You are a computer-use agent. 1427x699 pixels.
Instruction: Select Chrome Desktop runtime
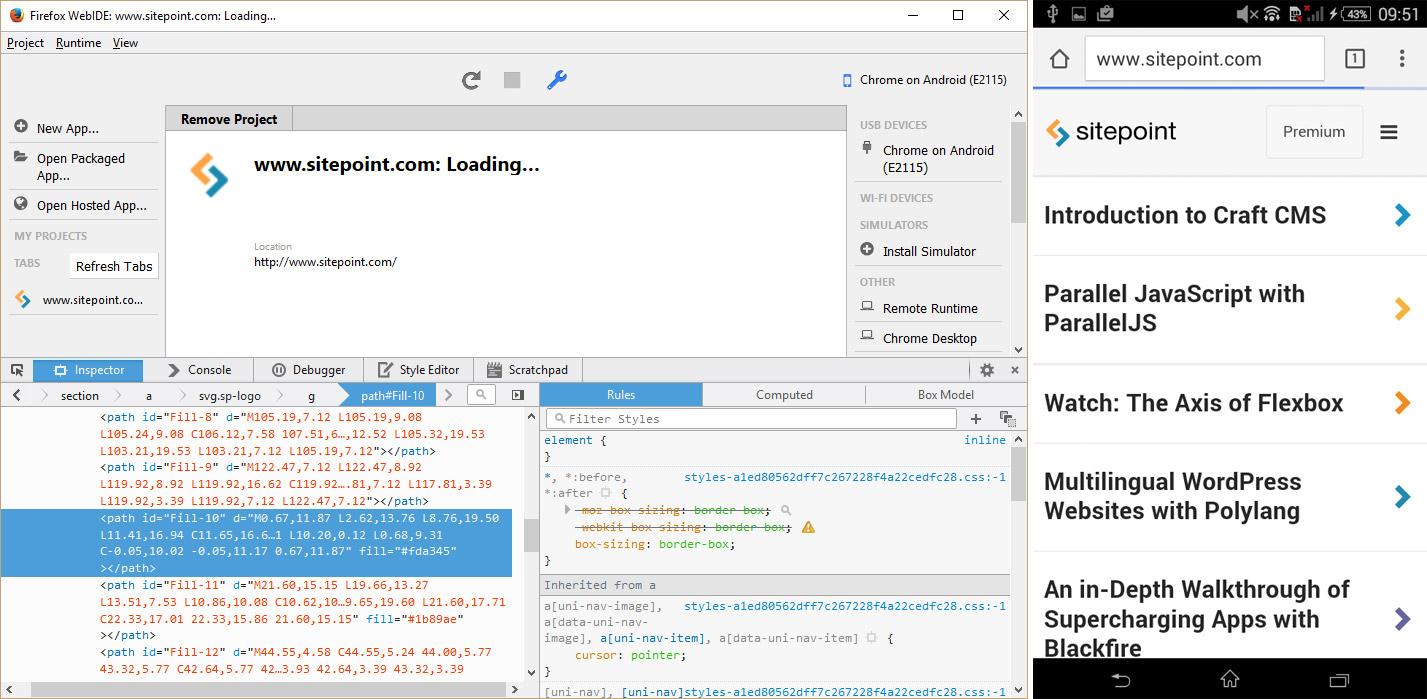tap(929, 338)
